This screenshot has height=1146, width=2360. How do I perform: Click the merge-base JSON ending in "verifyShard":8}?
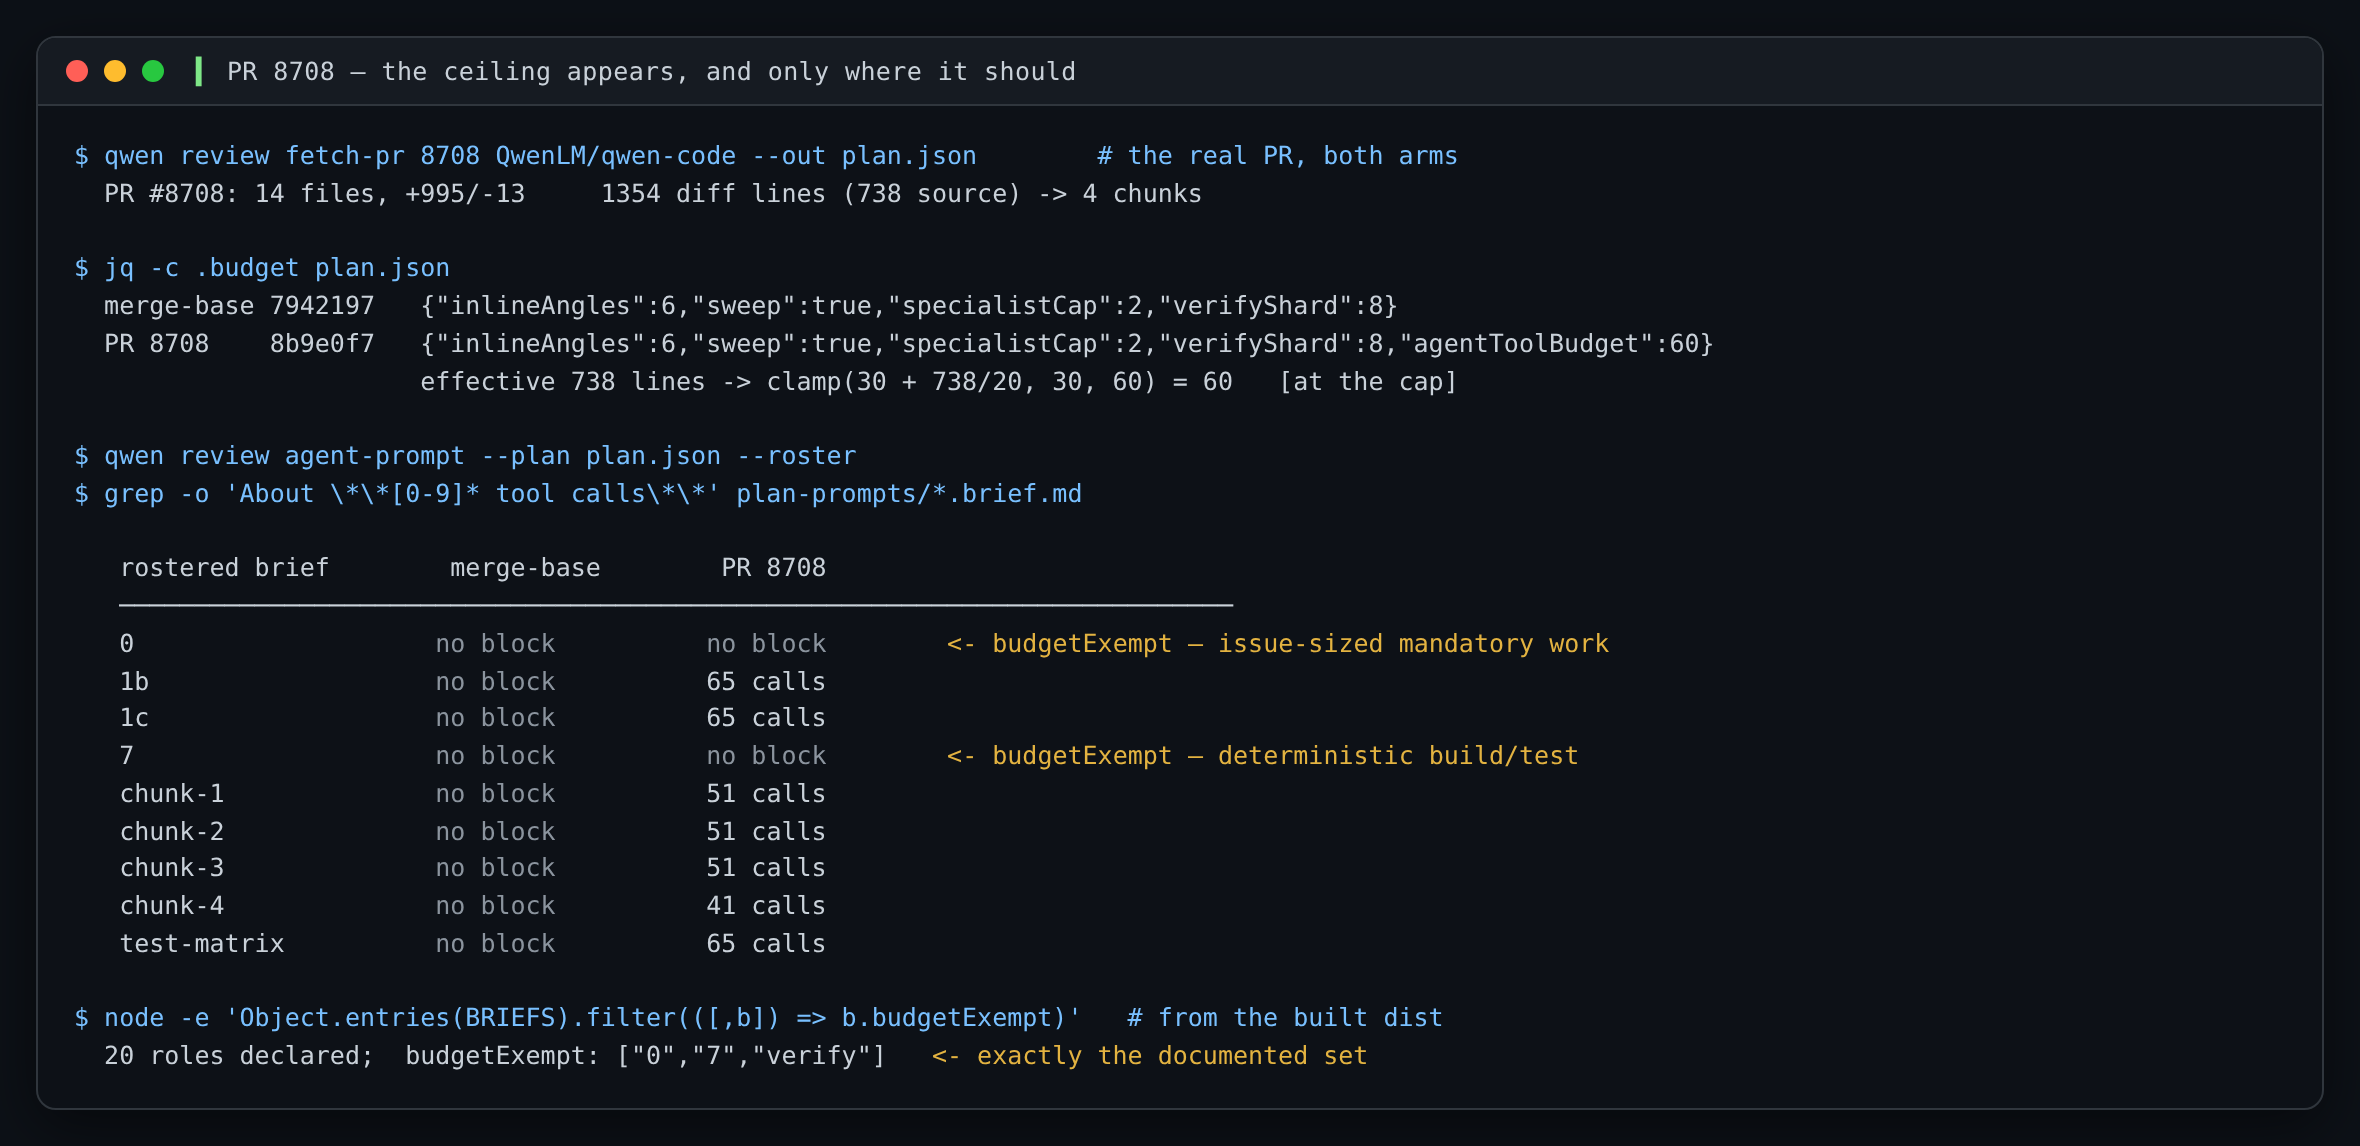tap(909, 306)
